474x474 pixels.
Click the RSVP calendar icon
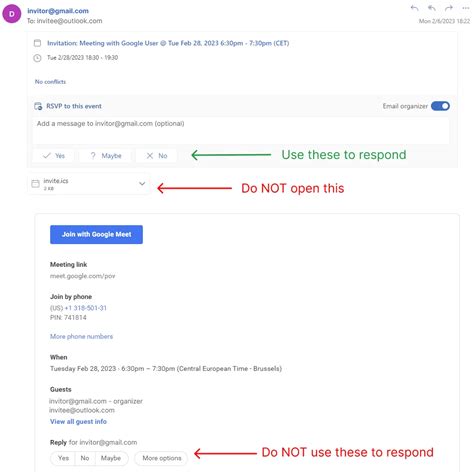coord(38,106)
